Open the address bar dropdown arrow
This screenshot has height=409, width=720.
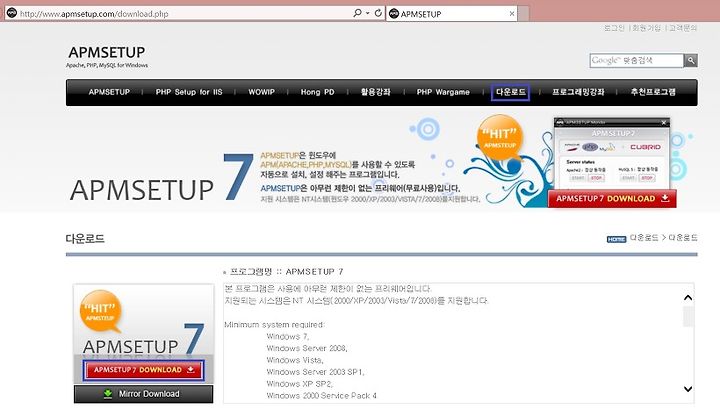pyautogui.click(x=368, y=13)
